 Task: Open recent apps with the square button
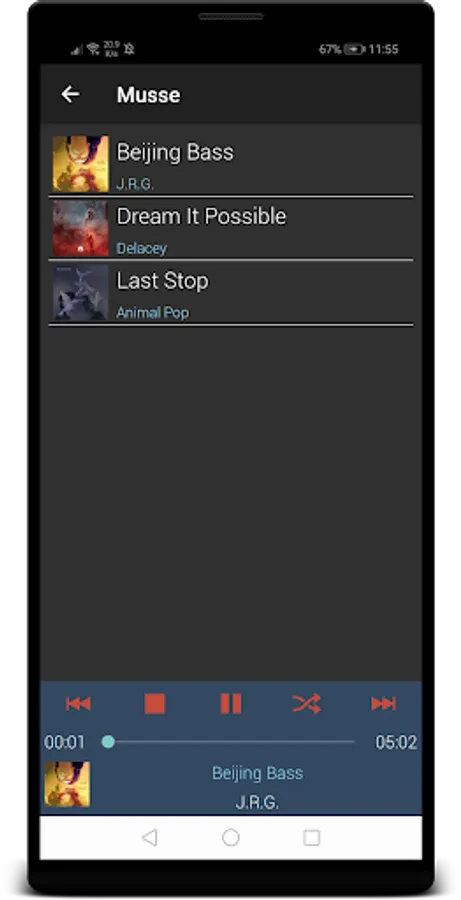pos(312,838)
